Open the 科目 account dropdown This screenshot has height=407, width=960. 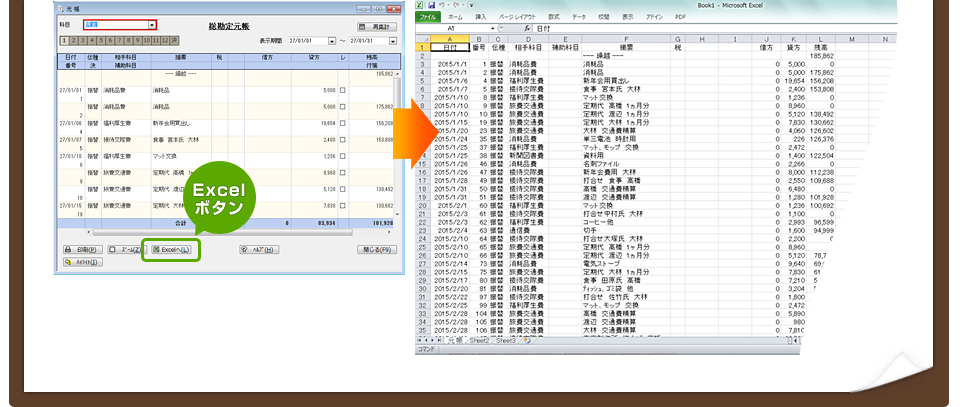(x=151, y=24)
